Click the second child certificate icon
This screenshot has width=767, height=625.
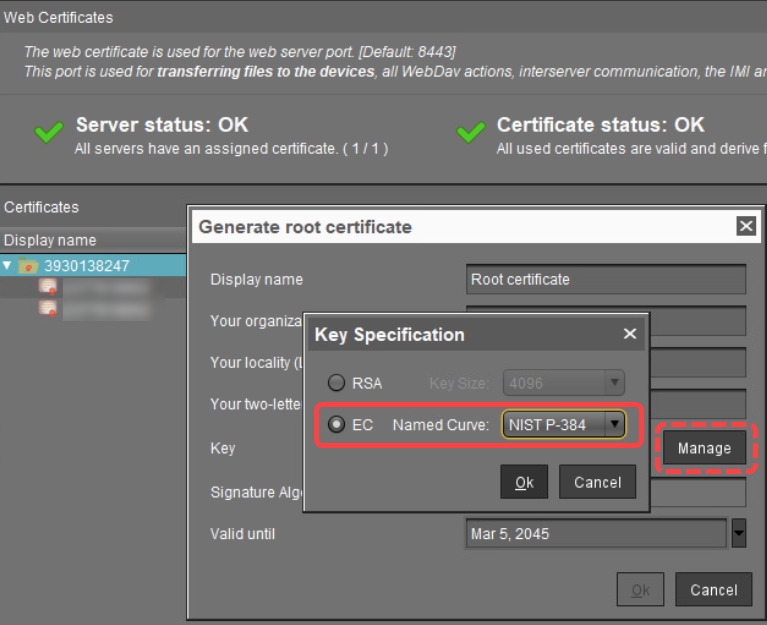(x=47, y=308)
